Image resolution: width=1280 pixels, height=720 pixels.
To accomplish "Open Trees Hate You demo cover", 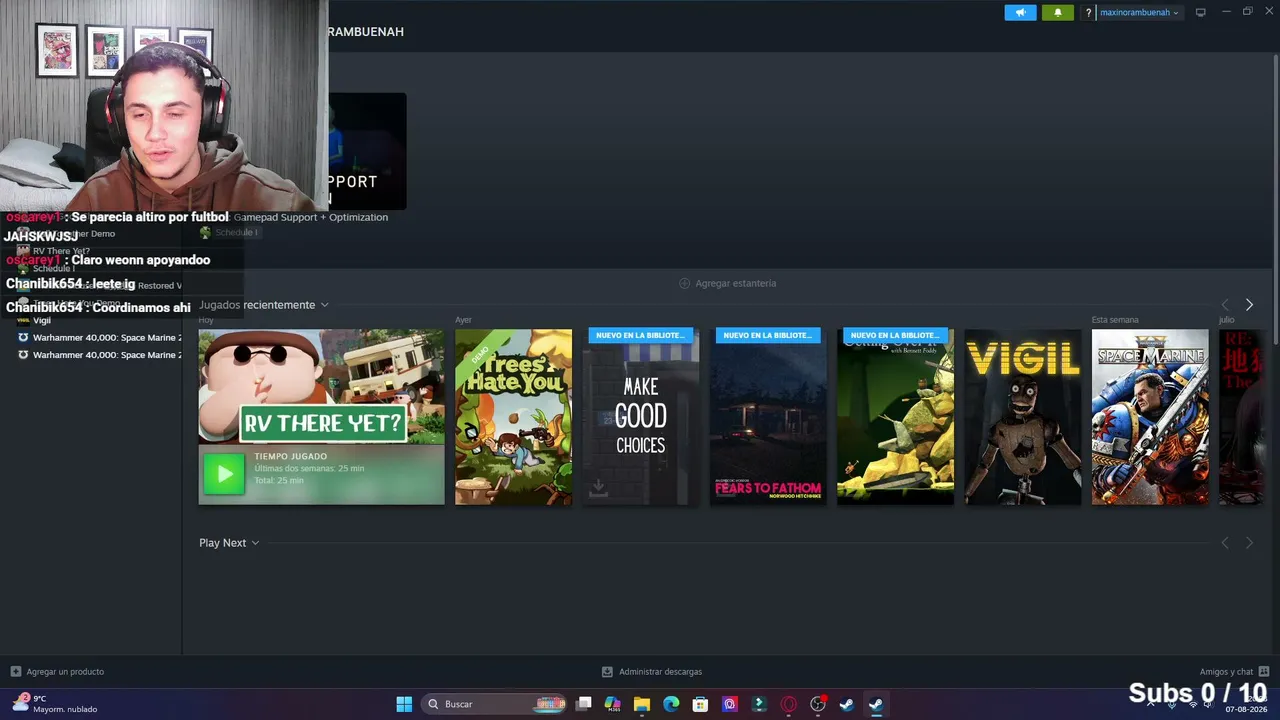I will tap(513, 417).
